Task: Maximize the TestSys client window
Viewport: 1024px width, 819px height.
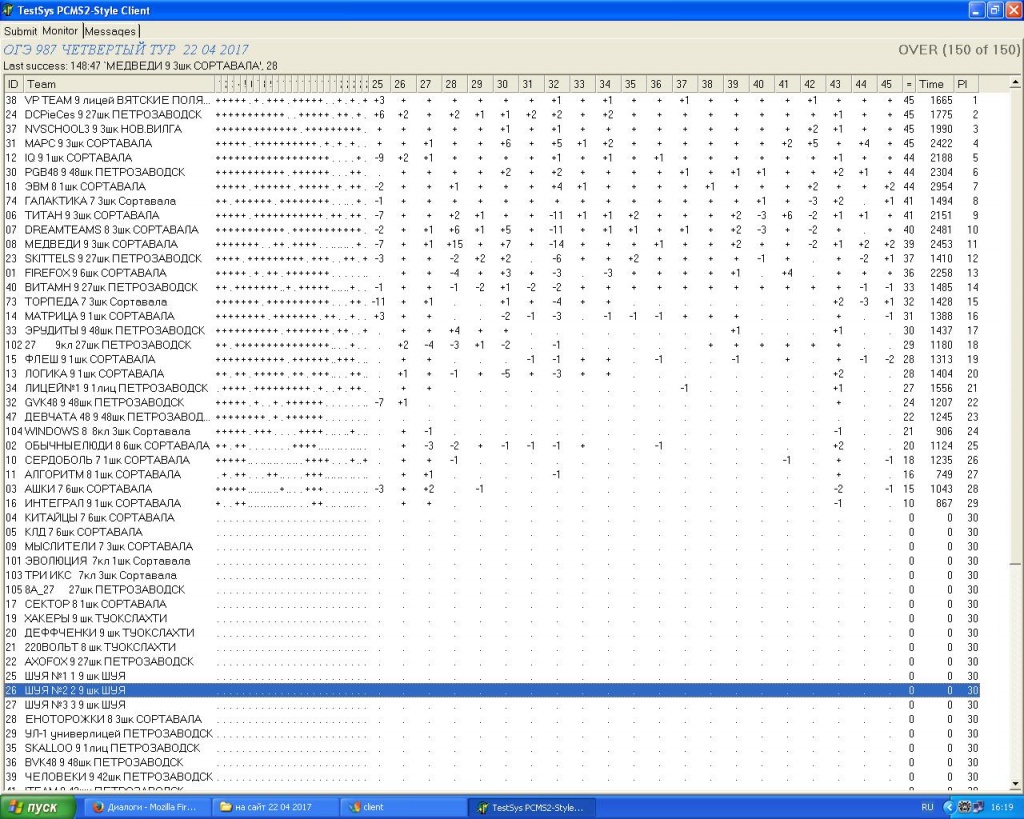Action: point(994,10)
